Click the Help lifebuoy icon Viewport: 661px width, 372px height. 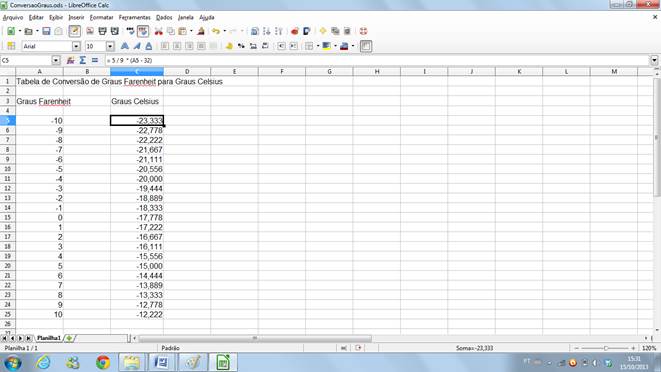(363, 31)
